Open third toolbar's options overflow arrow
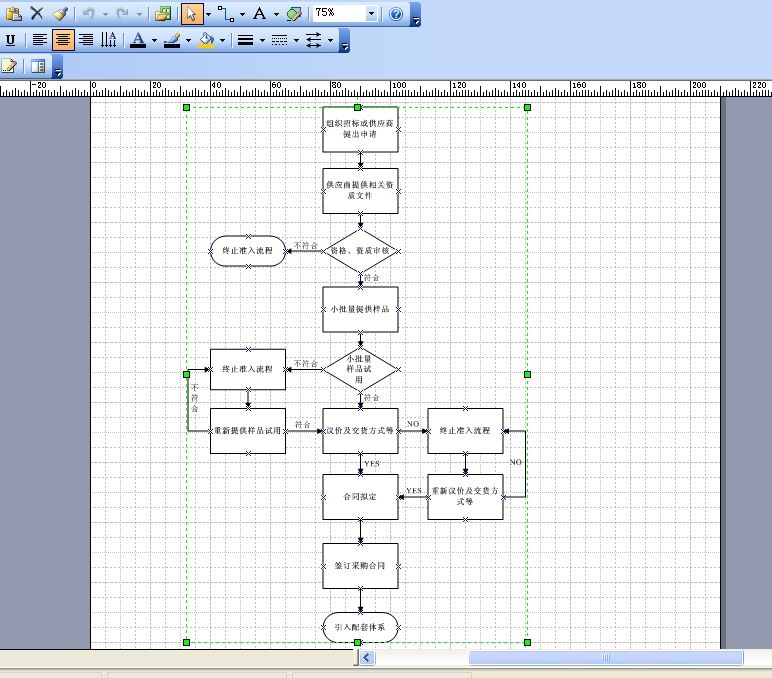 click(x=58, y=67)
